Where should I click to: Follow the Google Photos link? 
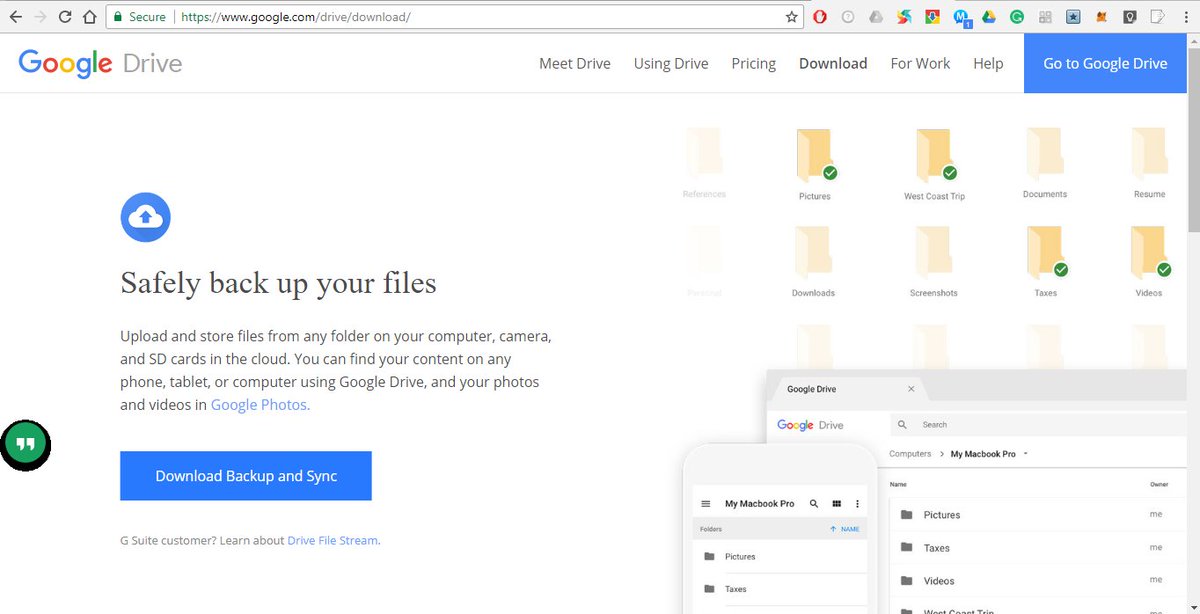click(260, 405)
